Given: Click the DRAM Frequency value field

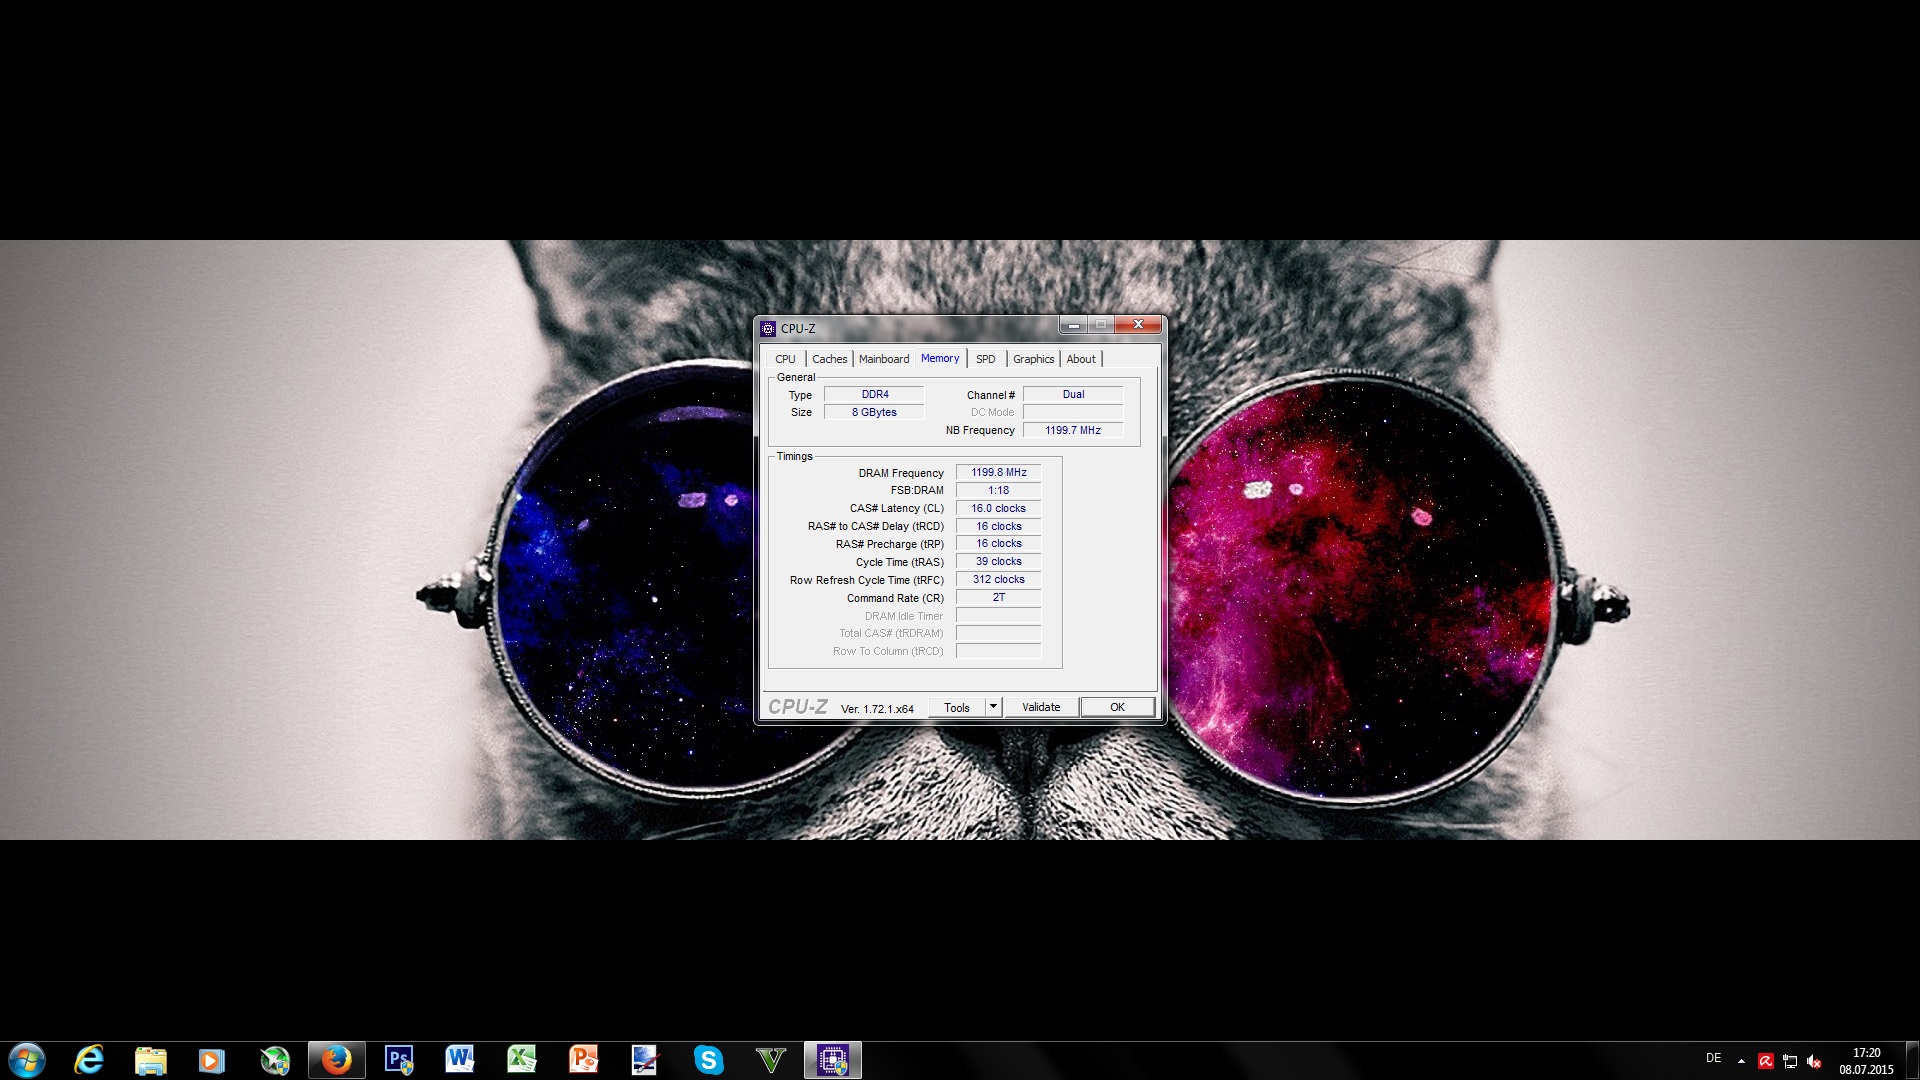Looking at the screenshot, I should (x=998, y=472).
